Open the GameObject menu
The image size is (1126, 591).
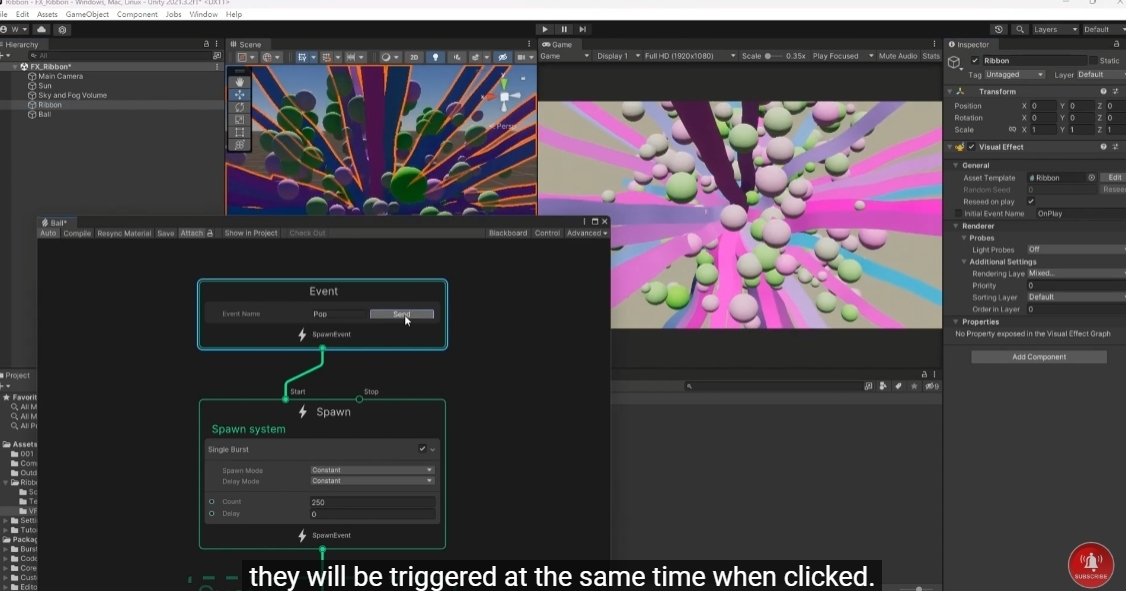tap(88, 14)
